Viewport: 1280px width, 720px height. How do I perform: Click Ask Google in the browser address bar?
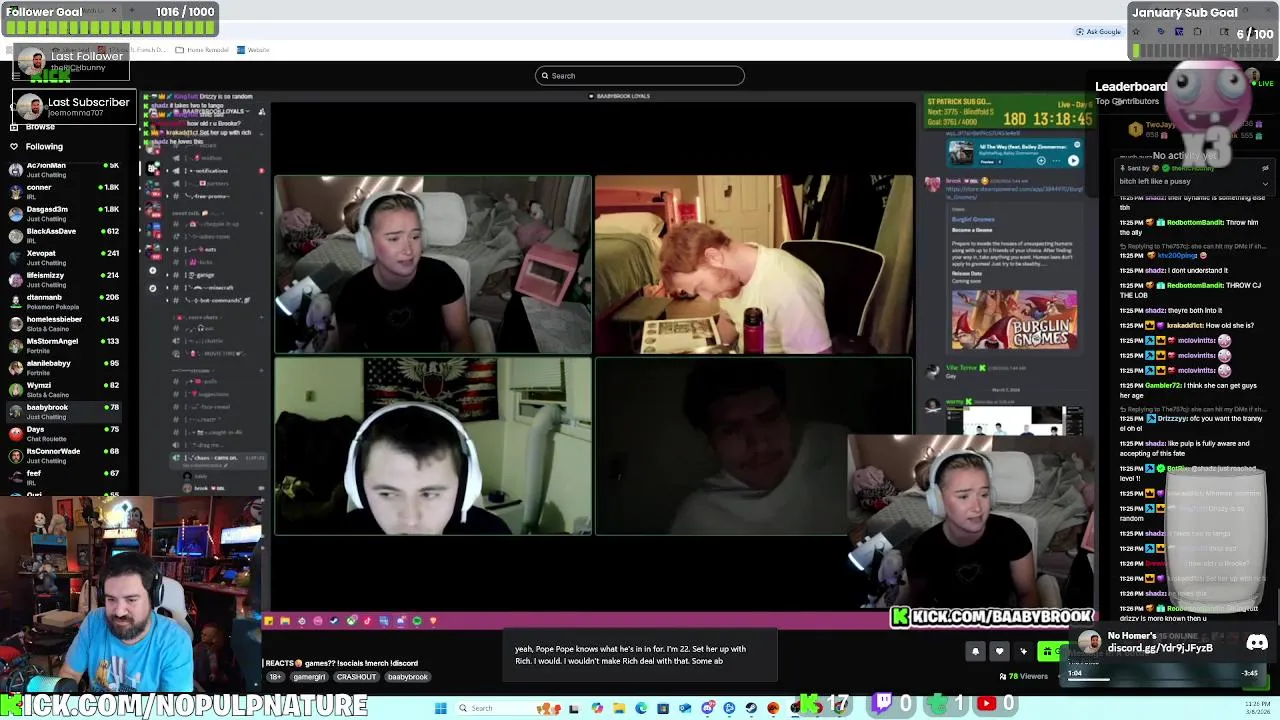click(x=1099, y=32)
